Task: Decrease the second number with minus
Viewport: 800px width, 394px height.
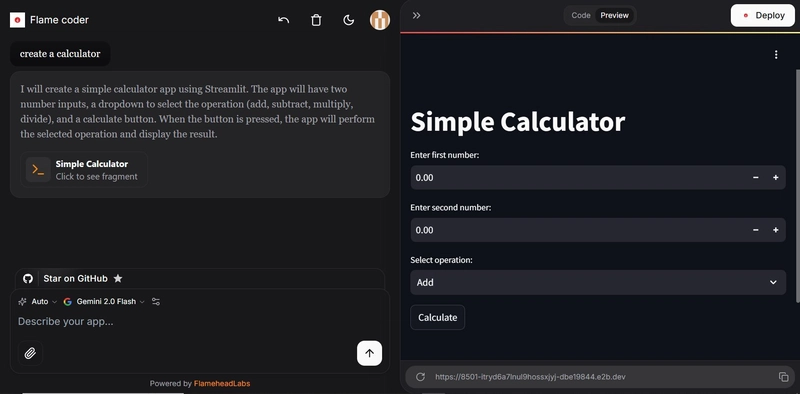Action: point(756,230)
